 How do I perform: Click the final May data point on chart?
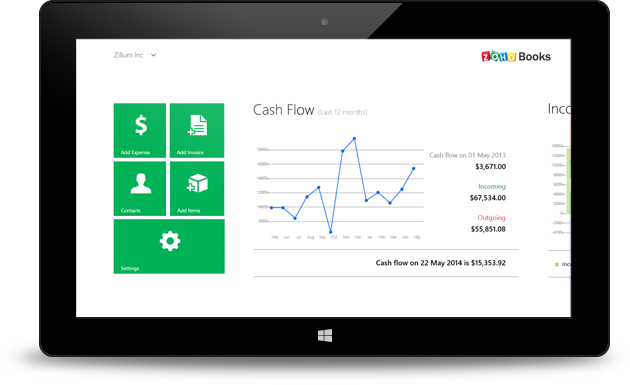coord(413,168)
